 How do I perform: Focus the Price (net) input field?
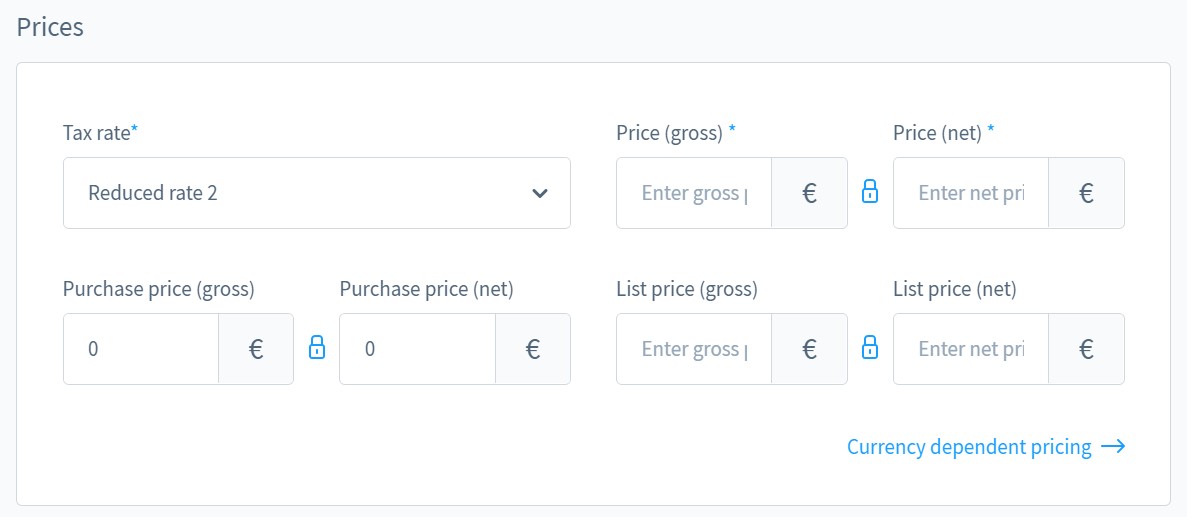971,193
